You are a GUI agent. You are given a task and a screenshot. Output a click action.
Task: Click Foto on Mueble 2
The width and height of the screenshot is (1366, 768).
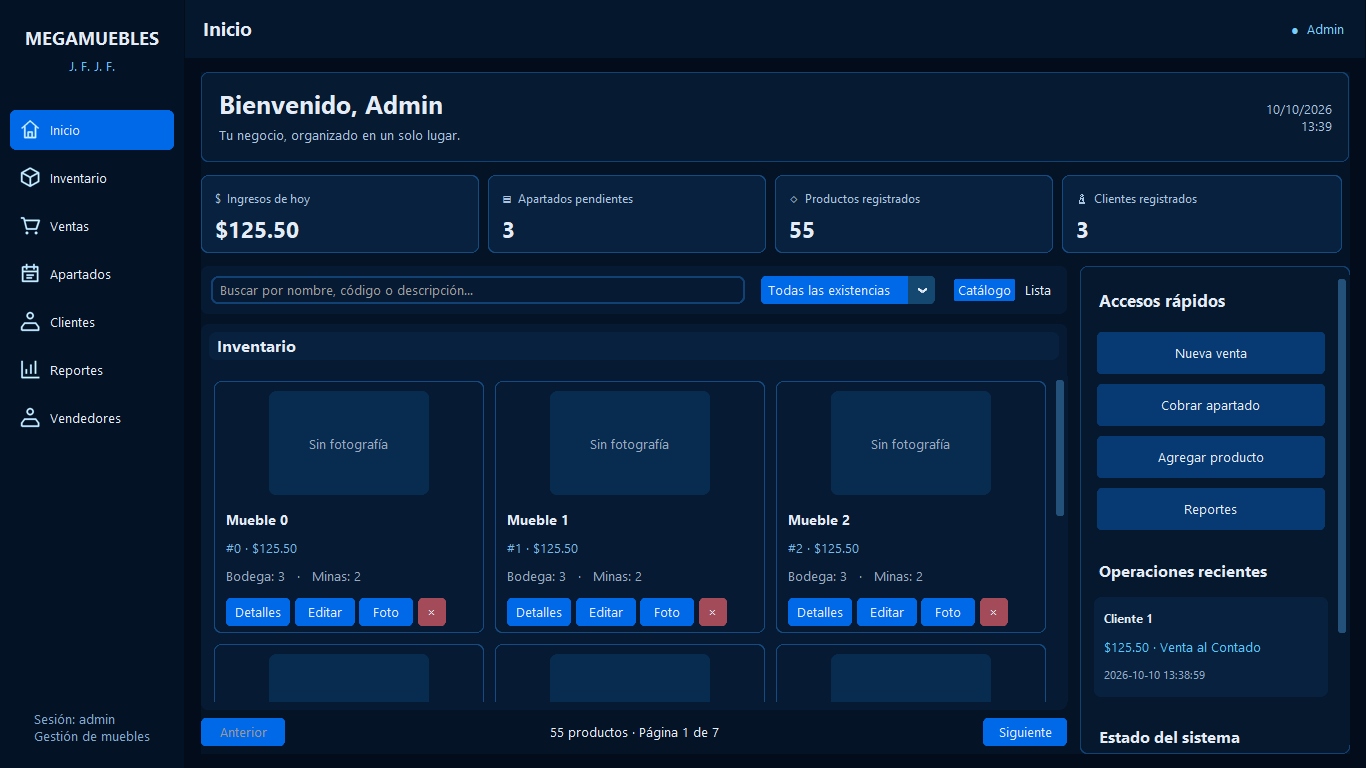[948, 612]
